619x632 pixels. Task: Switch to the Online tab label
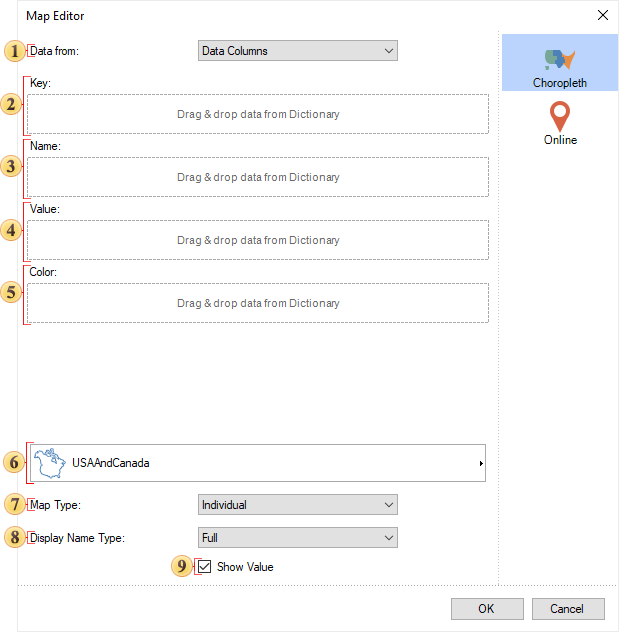(x=560, y=140)
